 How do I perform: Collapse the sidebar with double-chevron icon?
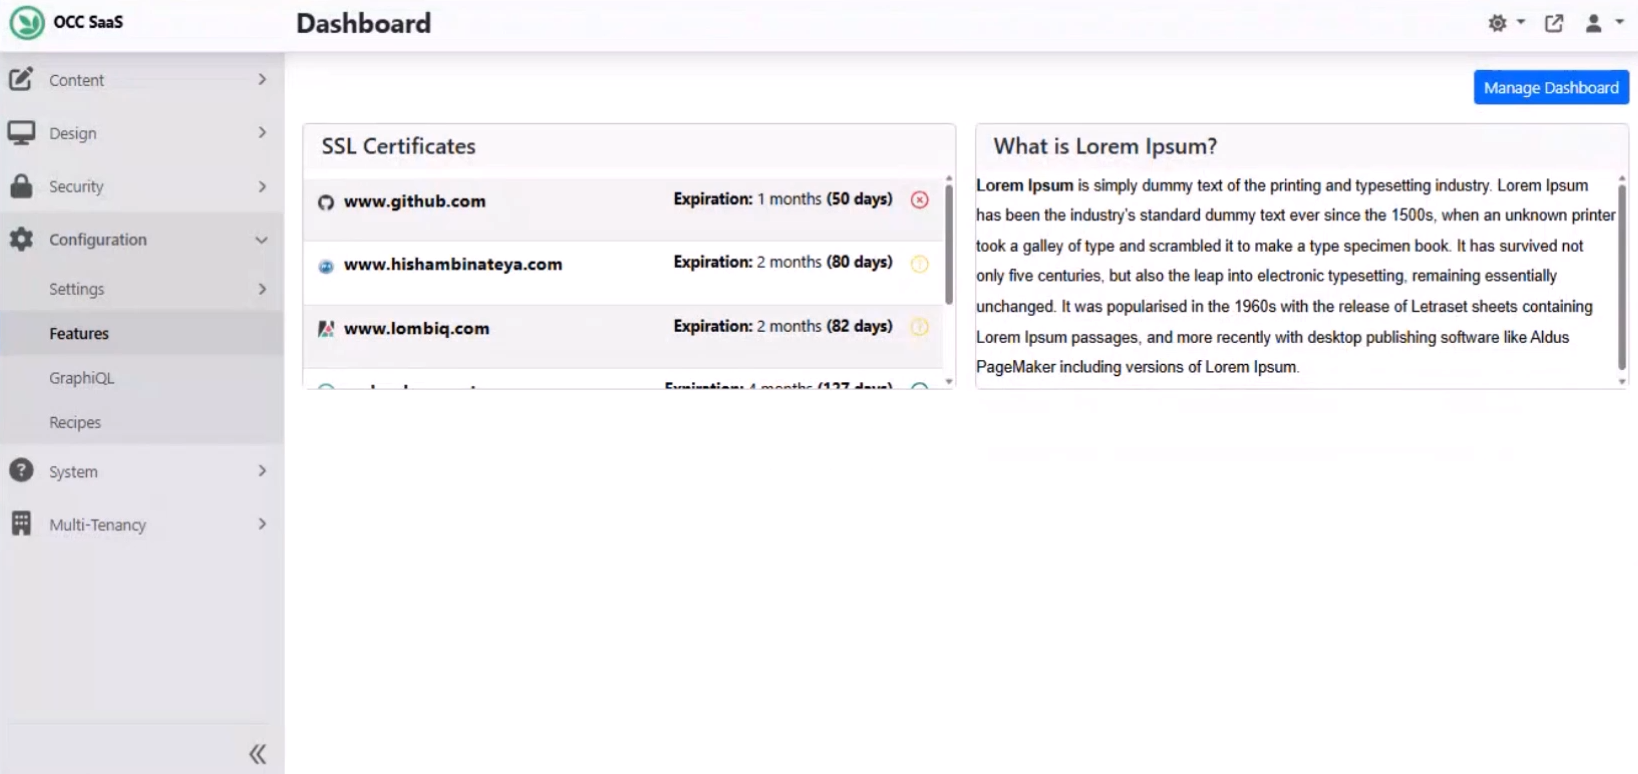(x=257, y=754)
